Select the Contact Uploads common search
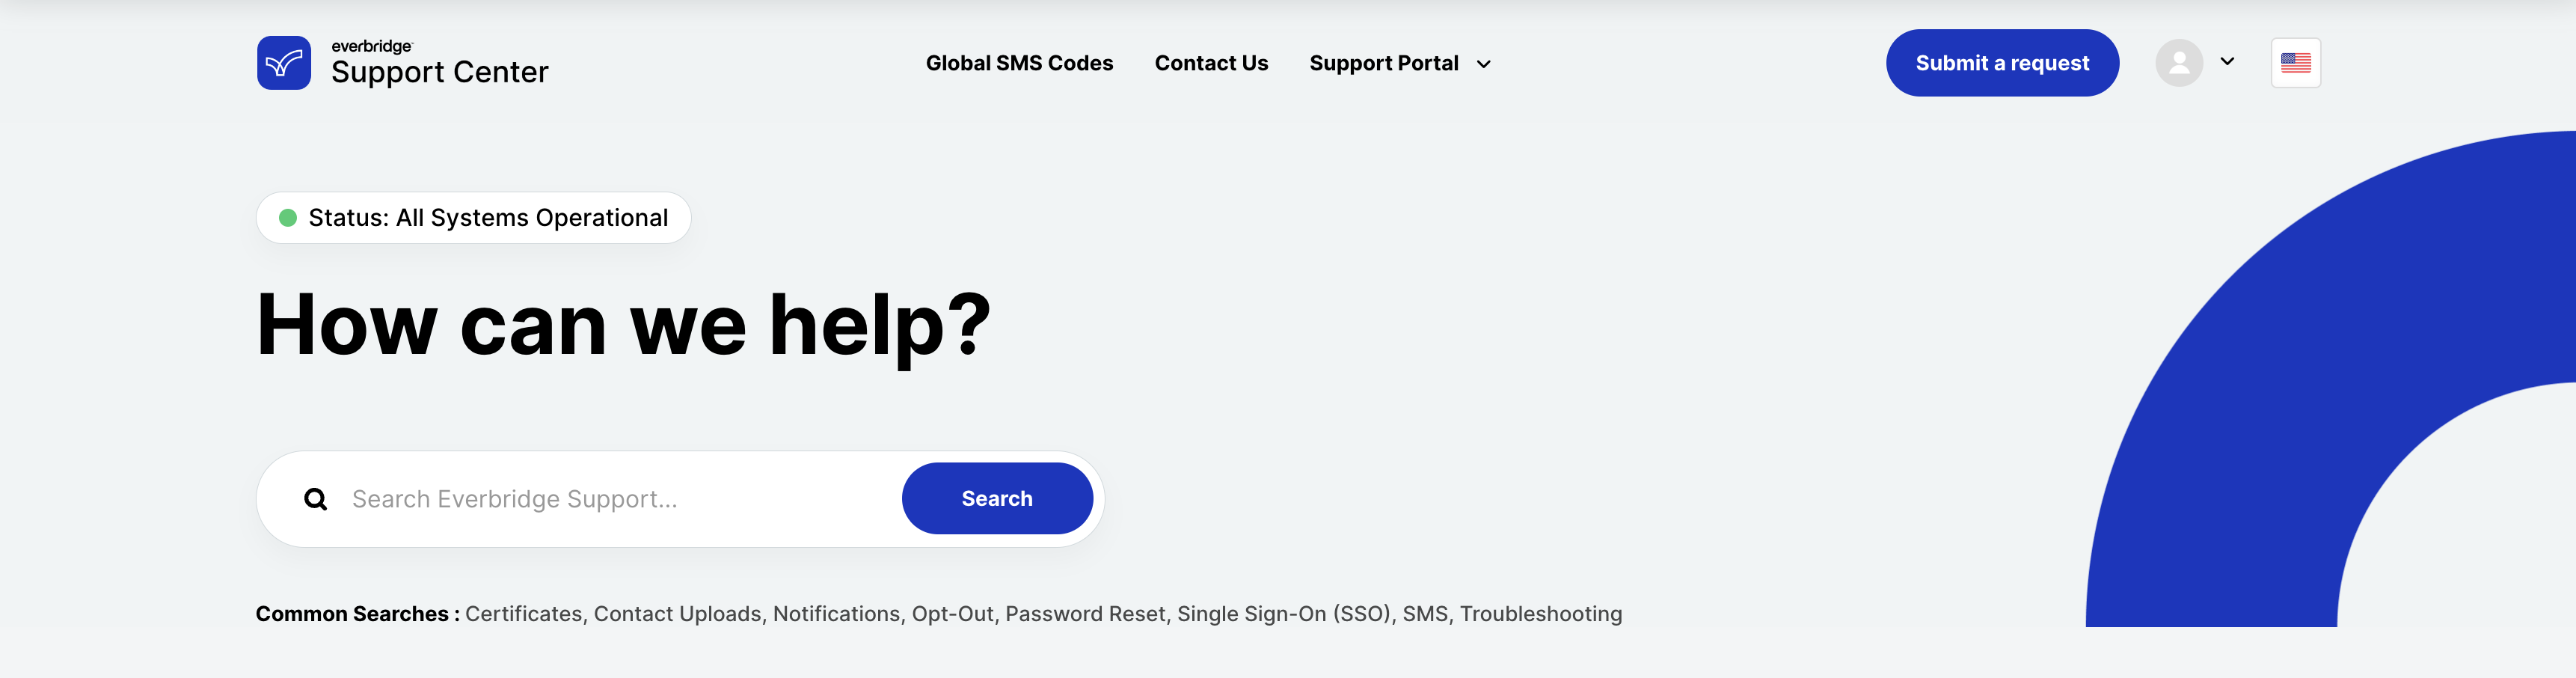The width and height of the screenshot is (2576, 678). tap(677, 614)
